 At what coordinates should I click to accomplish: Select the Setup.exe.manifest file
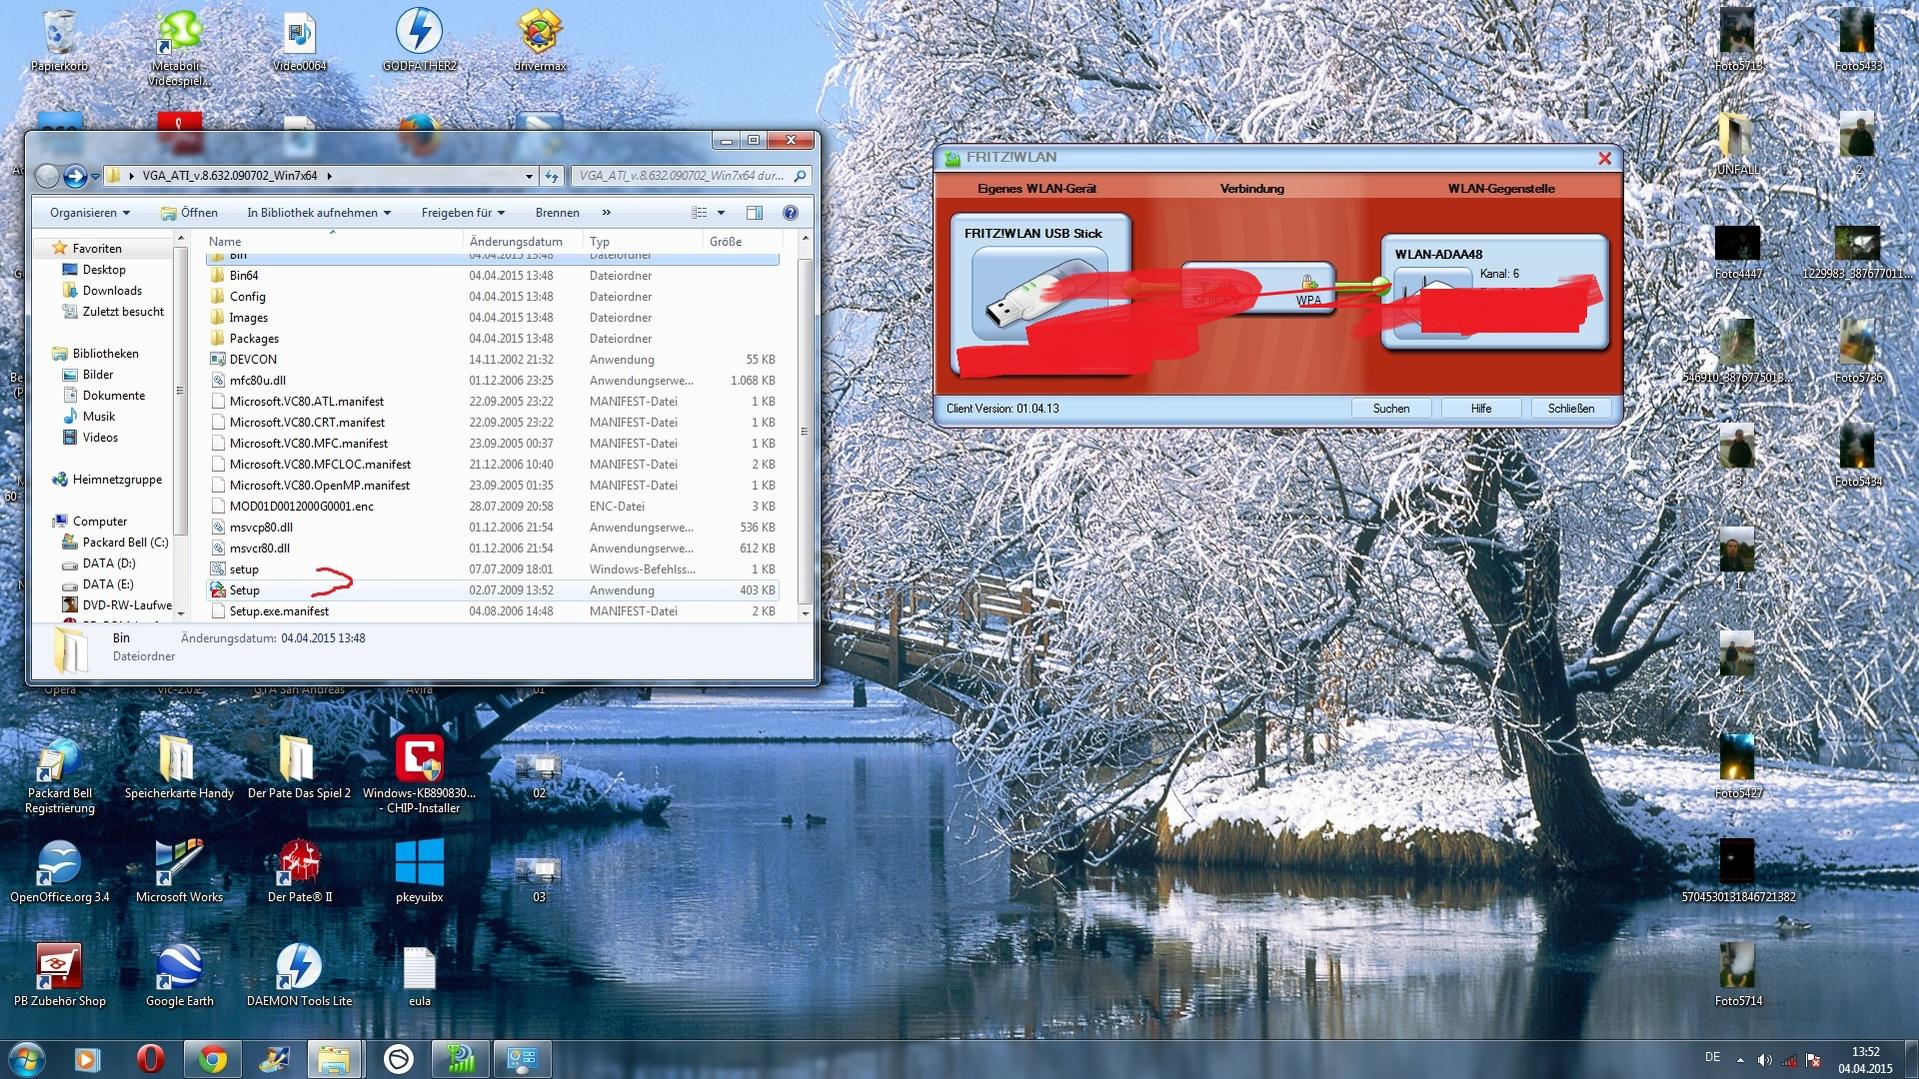(492, 612)
